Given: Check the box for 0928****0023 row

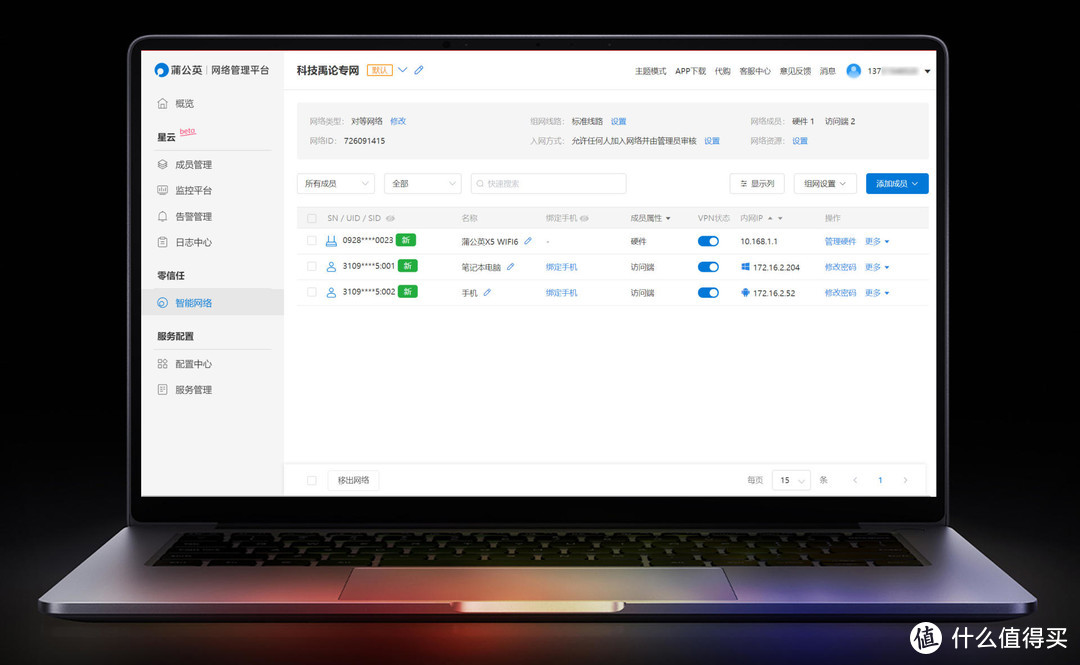Looking at the screenshot, I should click(311, 241).
